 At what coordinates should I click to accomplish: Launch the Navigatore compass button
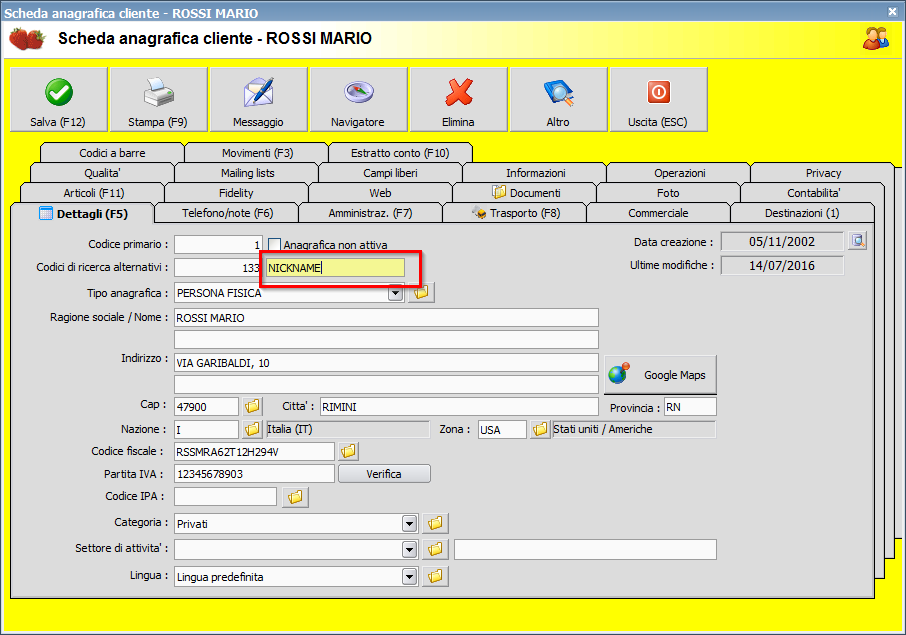tap(358, 100)
